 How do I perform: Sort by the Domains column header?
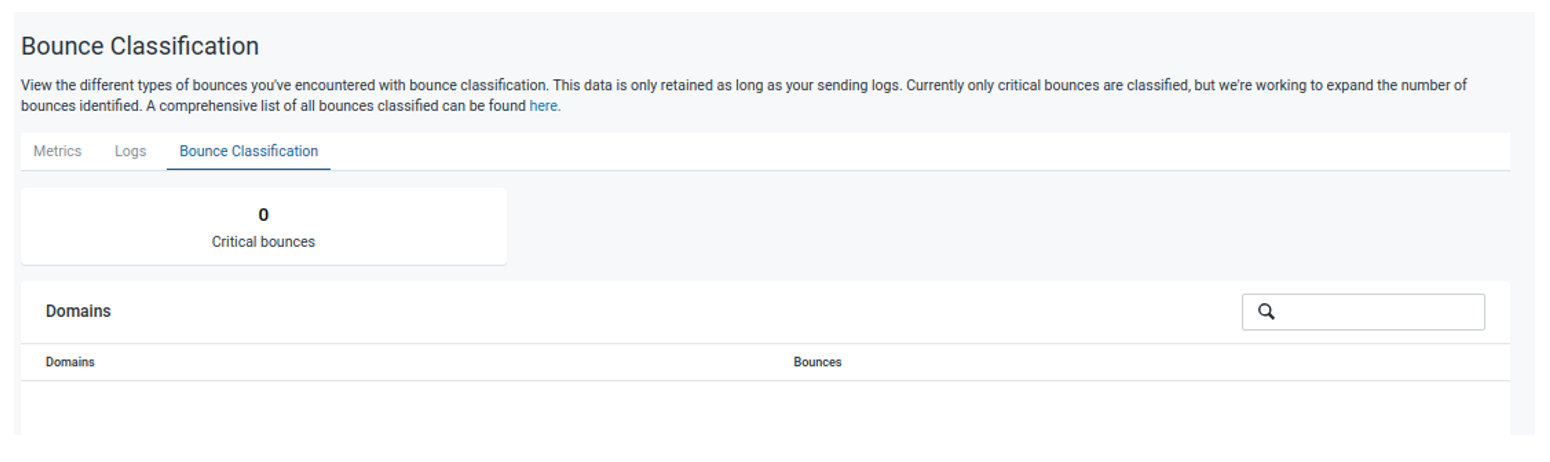[x=70, y=362]
